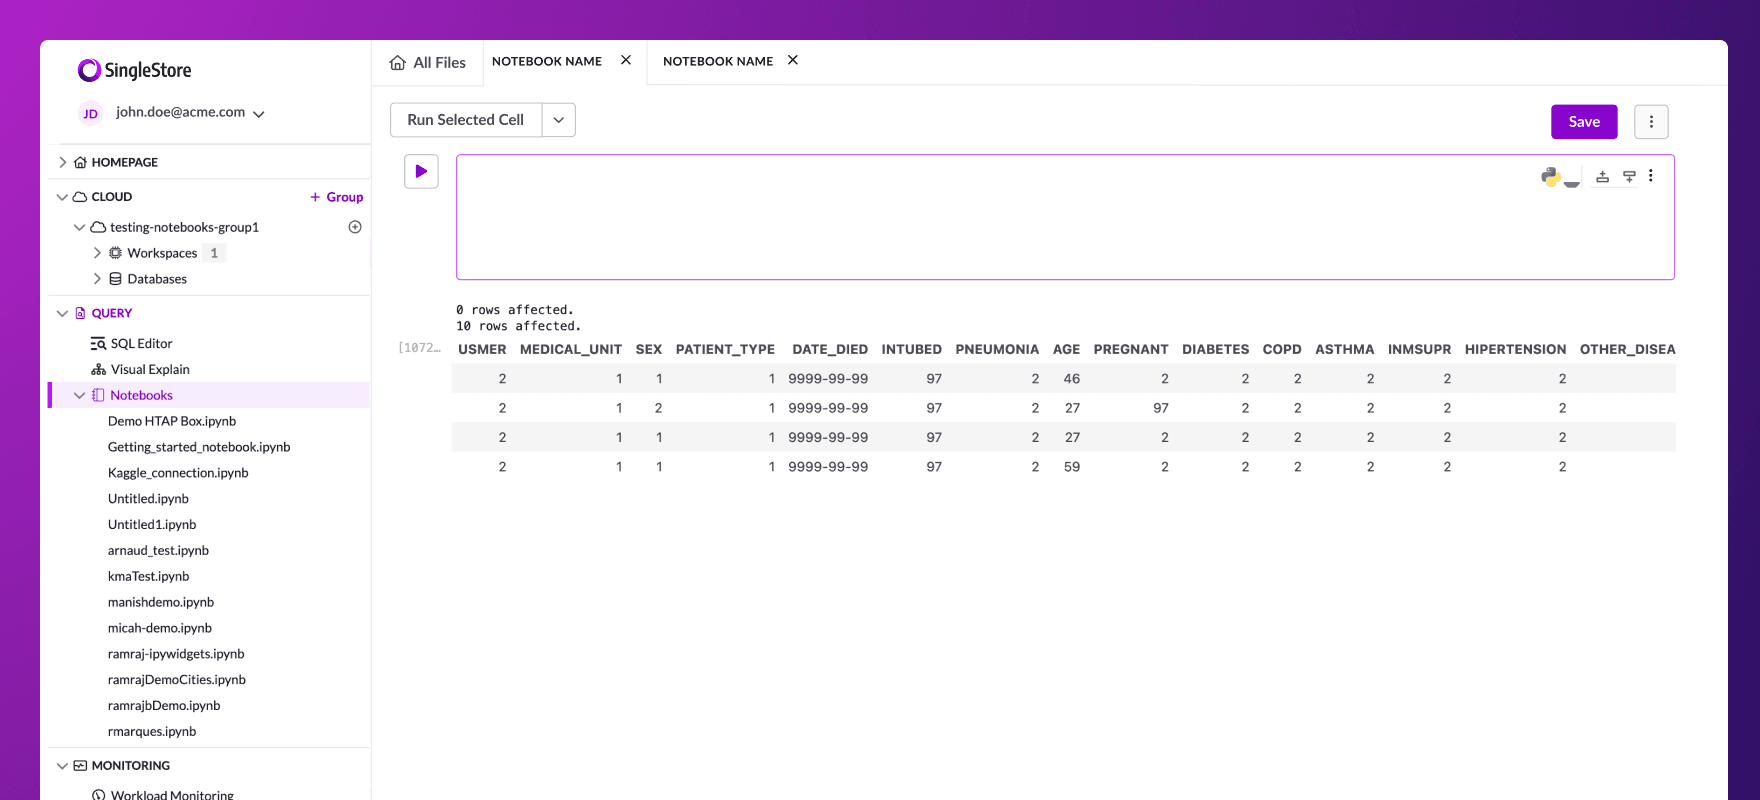Open the cell language dropdown arrow

(1572, 183)
